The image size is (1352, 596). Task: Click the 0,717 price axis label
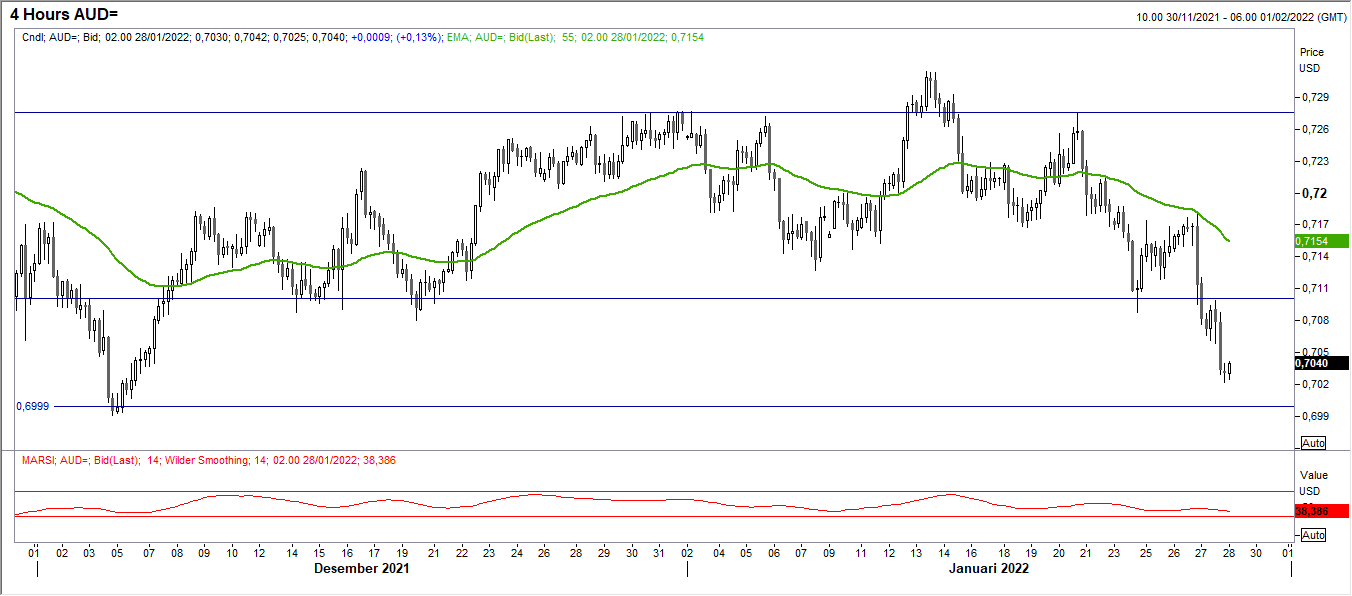click(x=1315, y=224)
